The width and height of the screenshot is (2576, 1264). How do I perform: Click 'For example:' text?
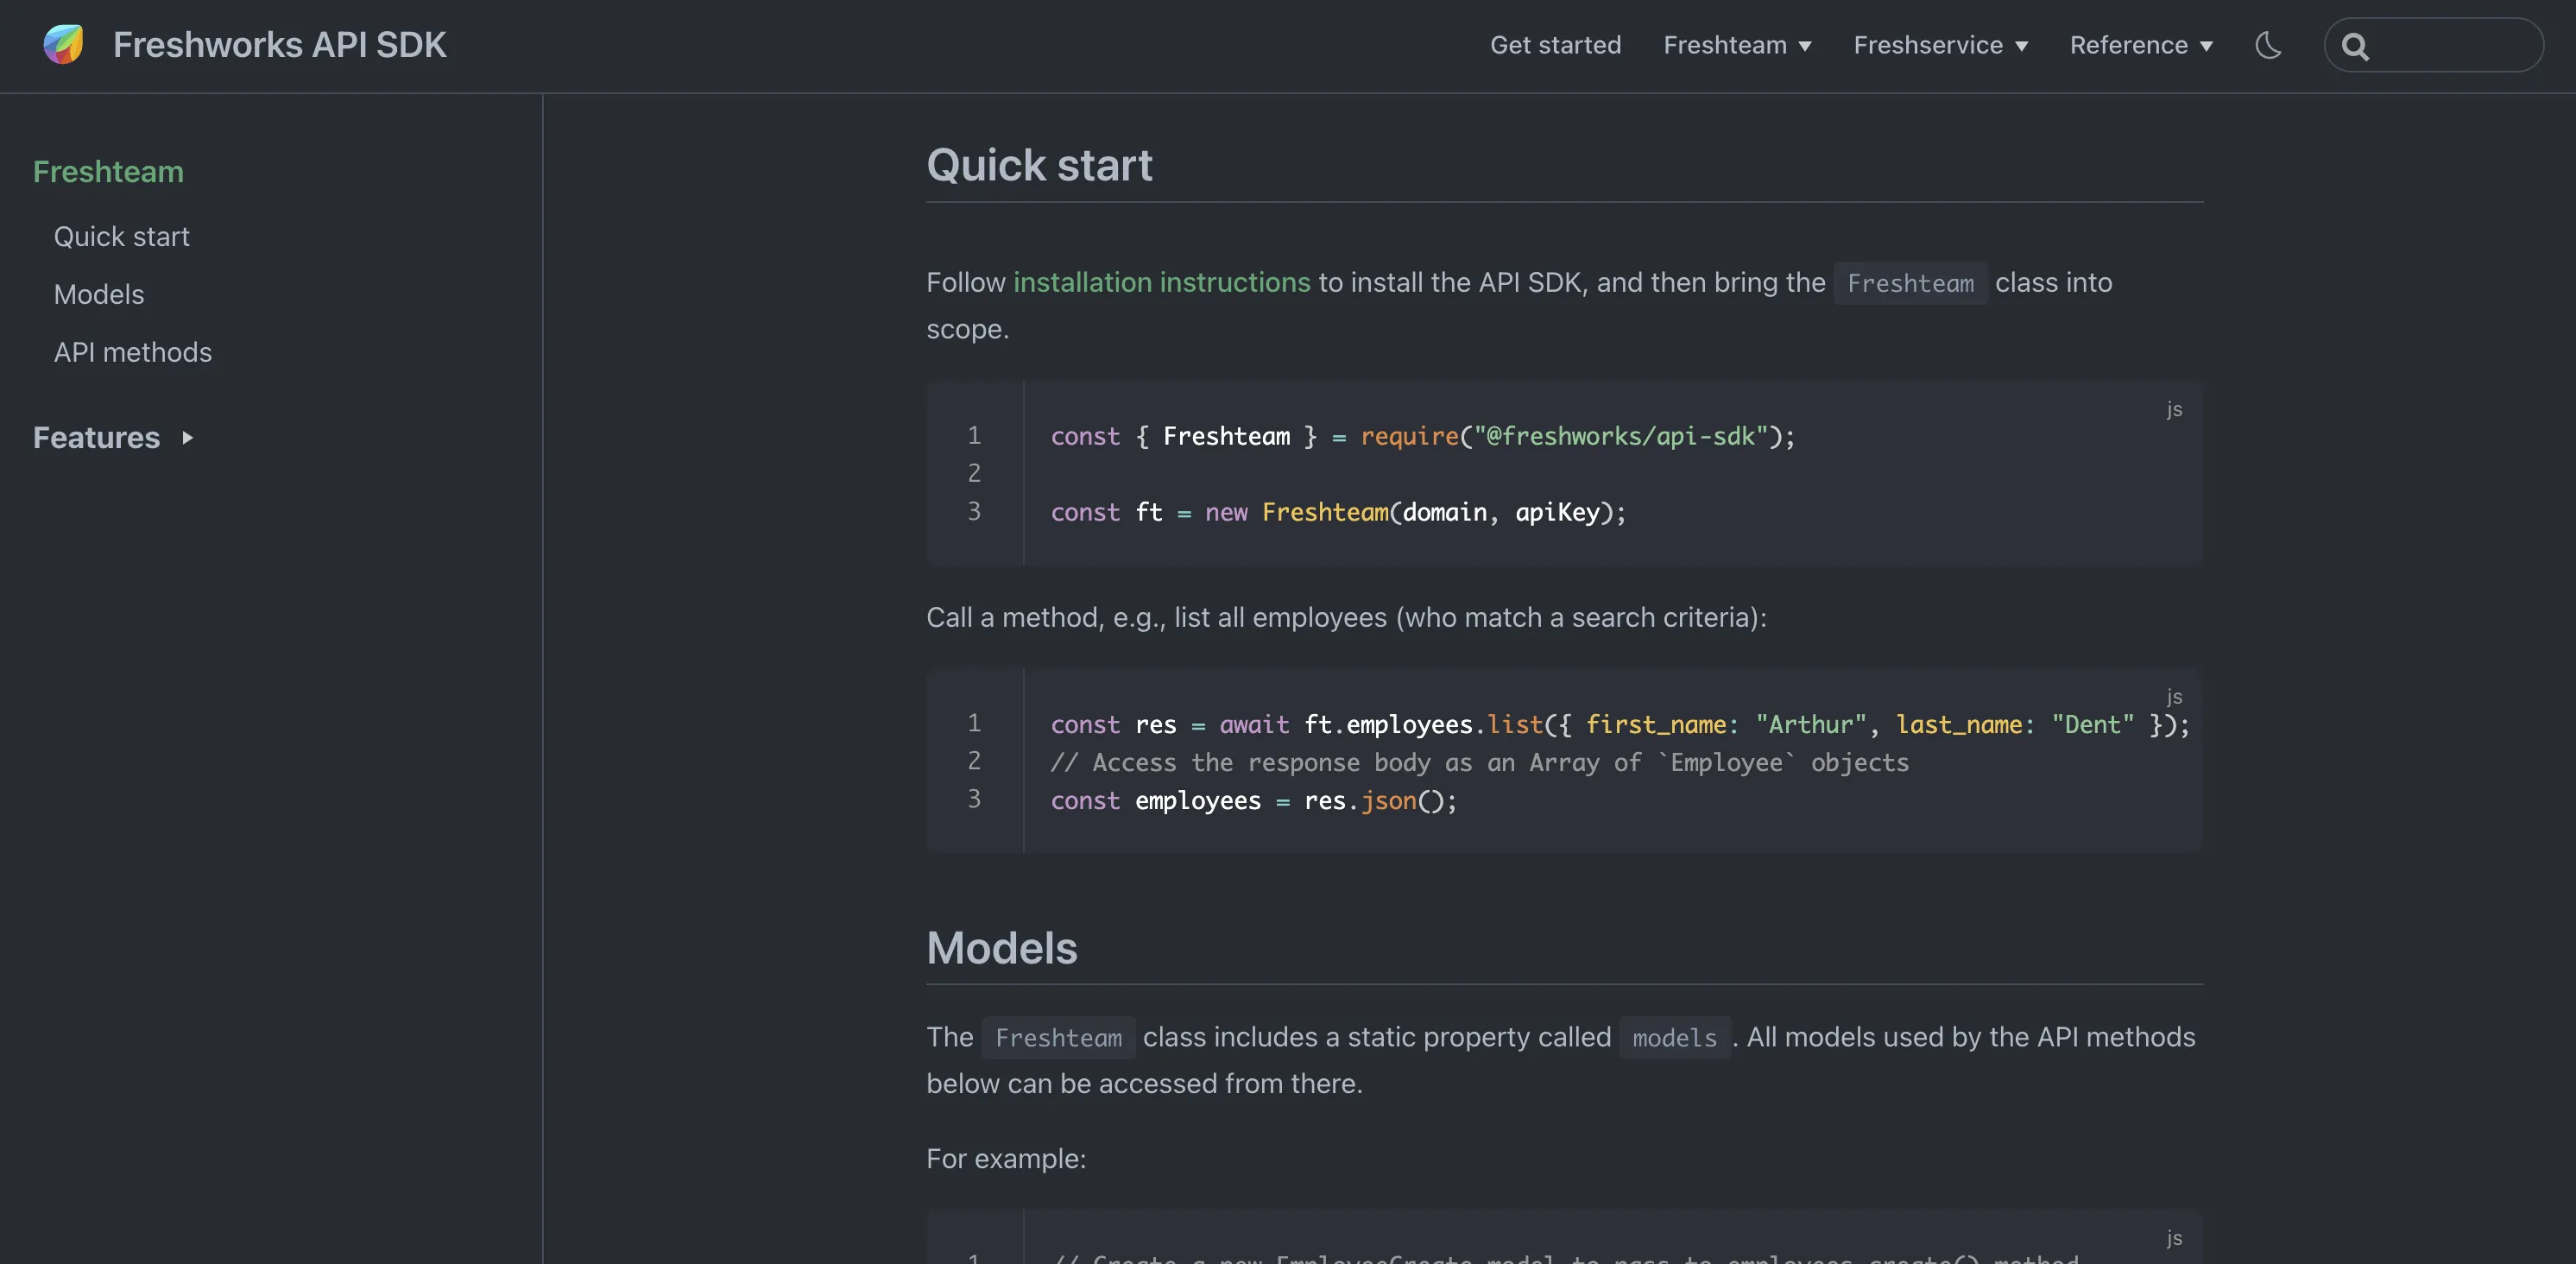pyautogui.click(x=1005, y=1159)
